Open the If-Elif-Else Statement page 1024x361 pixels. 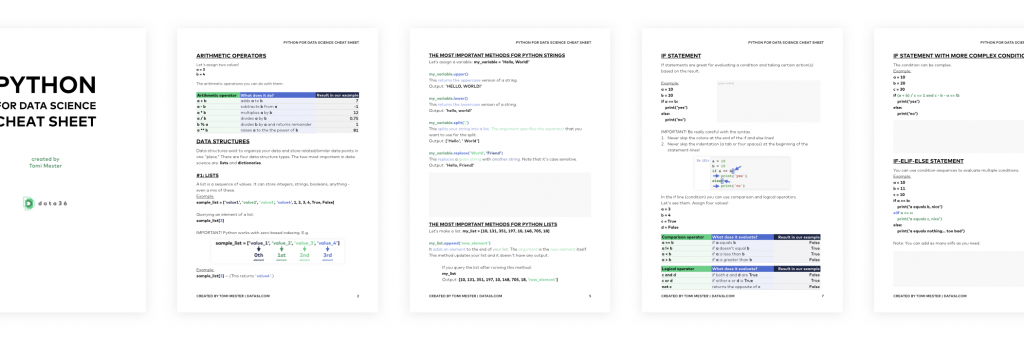pyautogui.click(x=949, y=170)
